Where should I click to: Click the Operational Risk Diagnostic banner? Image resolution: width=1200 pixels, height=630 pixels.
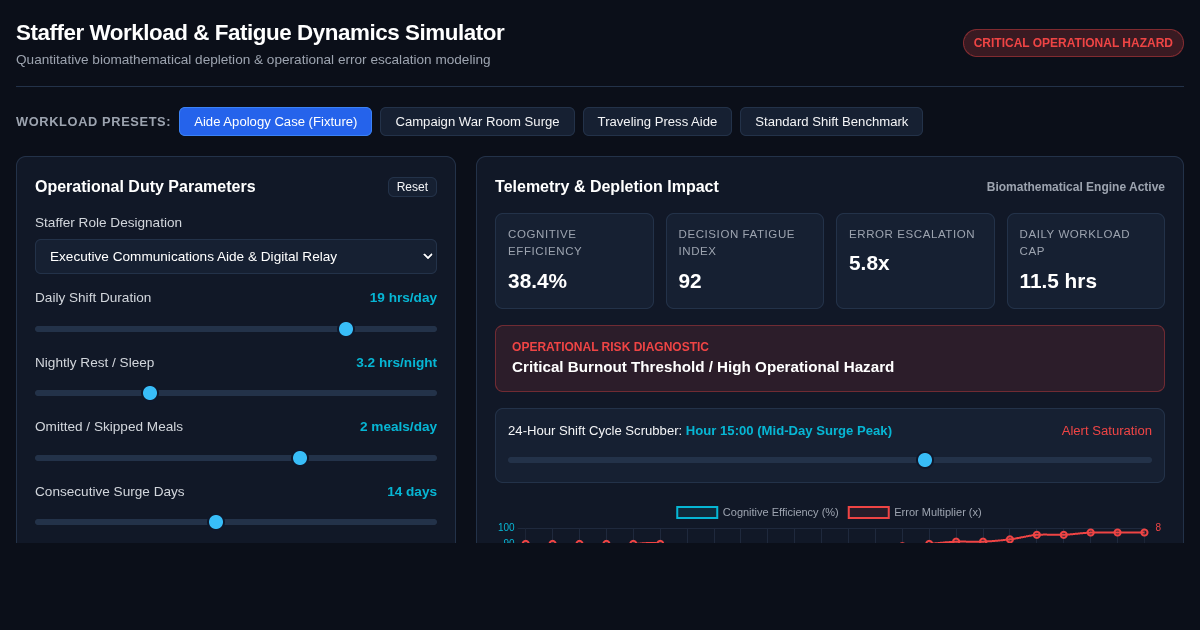coord(830,358)
